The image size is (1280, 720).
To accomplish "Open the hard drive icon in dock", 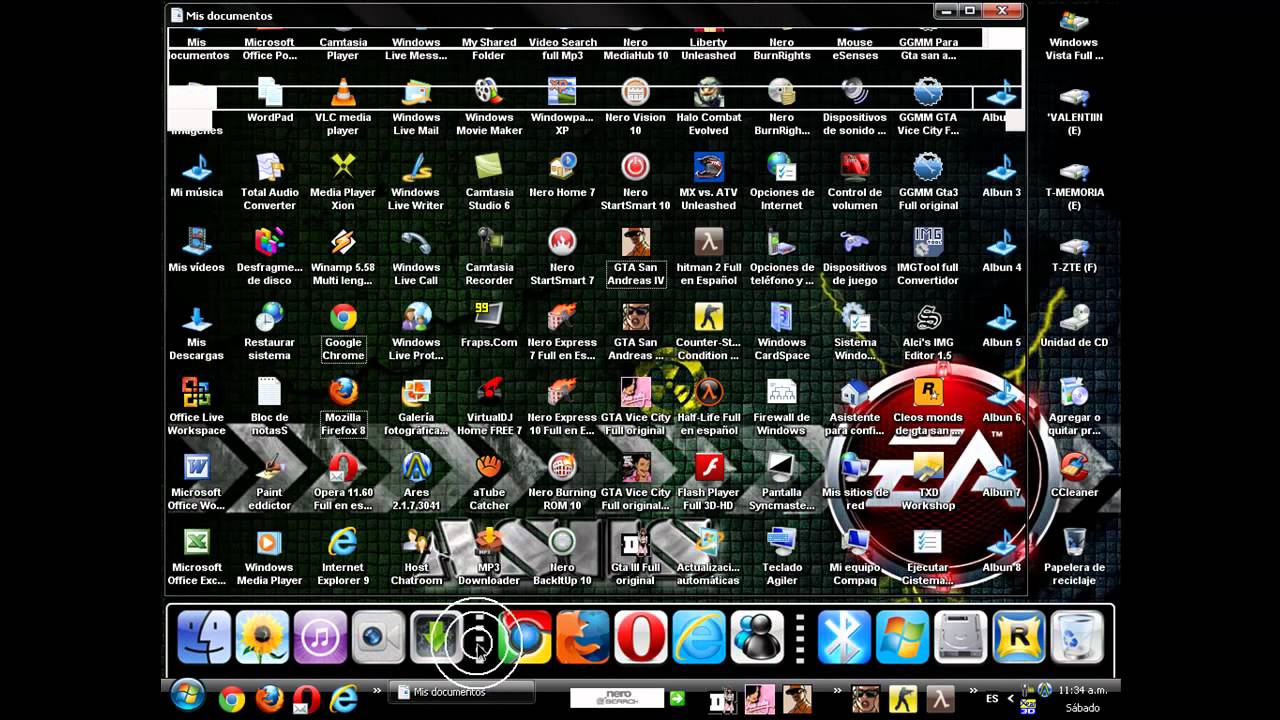I will click(960, 637).
